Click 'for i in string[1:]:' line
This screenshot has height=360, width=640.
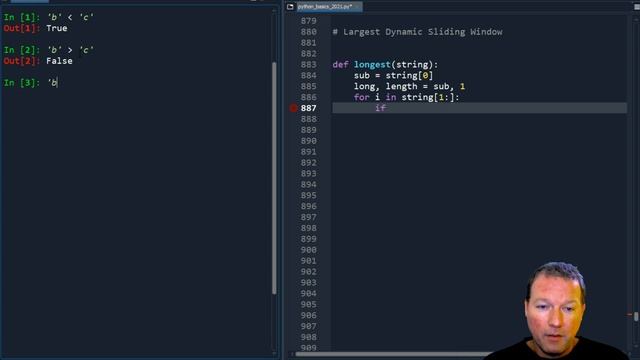coord(406,98)
